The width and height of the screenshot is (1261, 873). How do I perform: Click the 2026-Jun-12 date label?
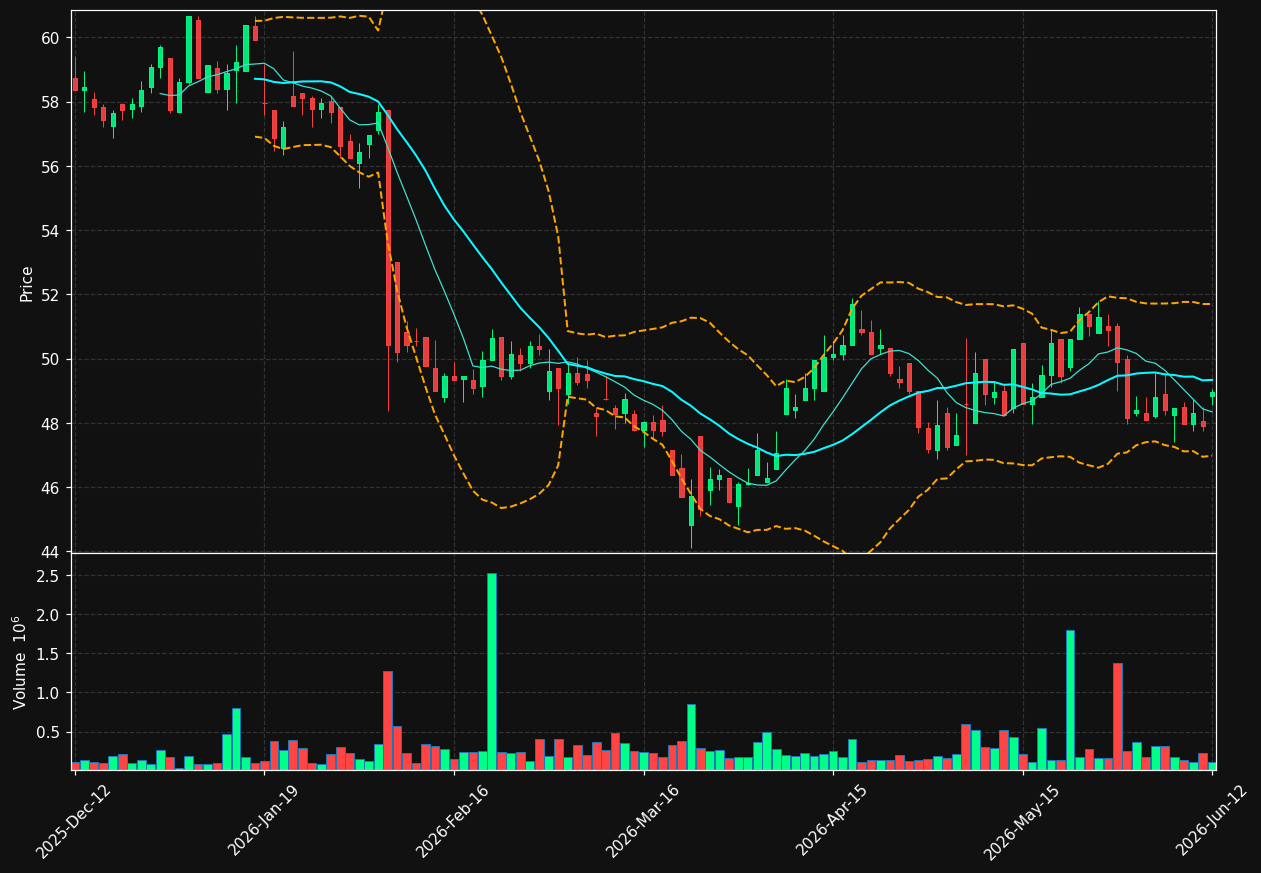[1212, 821]
